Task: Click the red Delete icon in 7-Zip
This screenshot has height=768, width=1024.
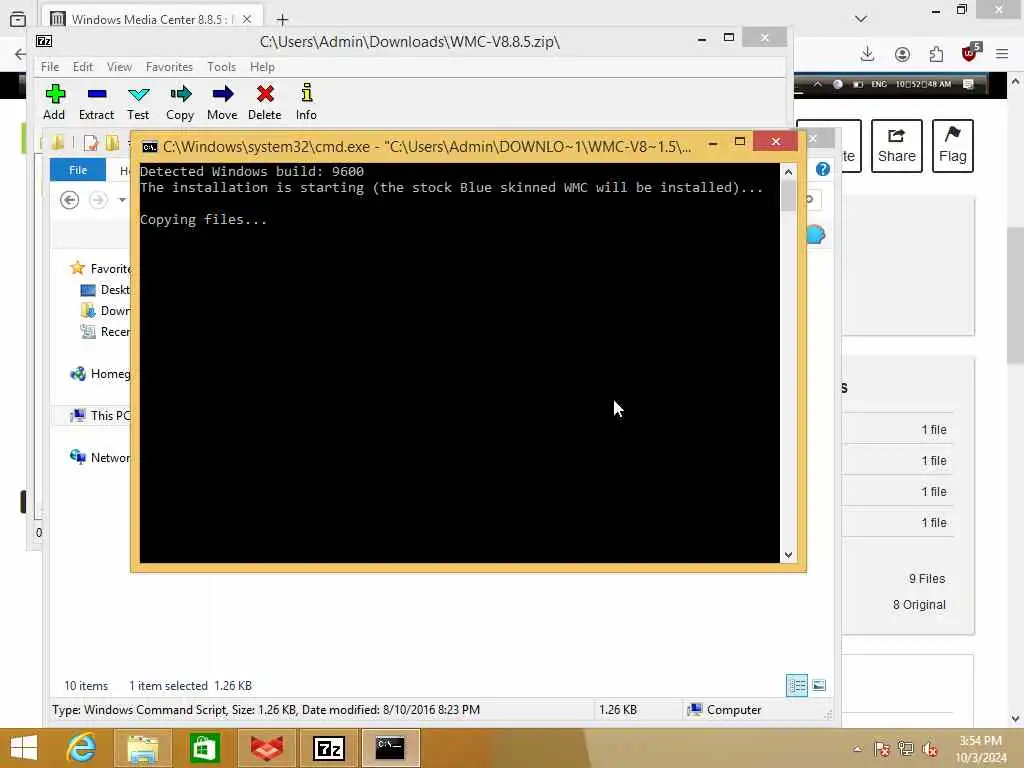Action: click(x=264, y=102)
